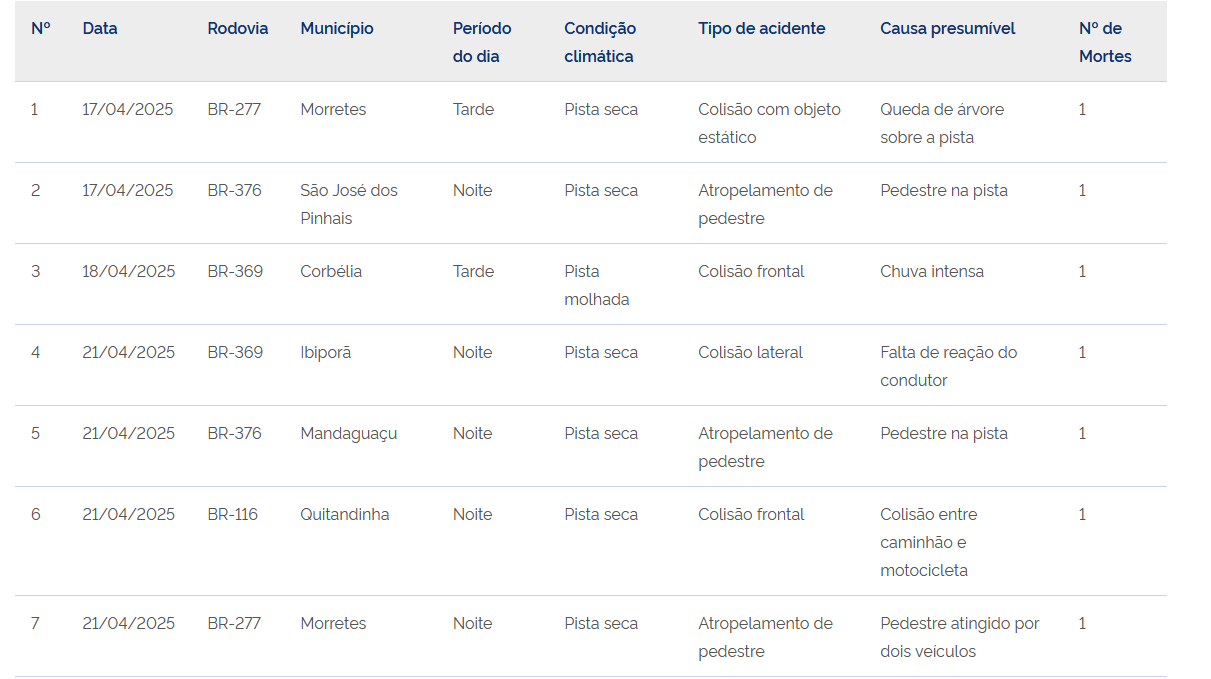This screenshot has width=1211, height=679.
Task: Click the "Tipo de acidente" header
Action: [x=762, y=29]
